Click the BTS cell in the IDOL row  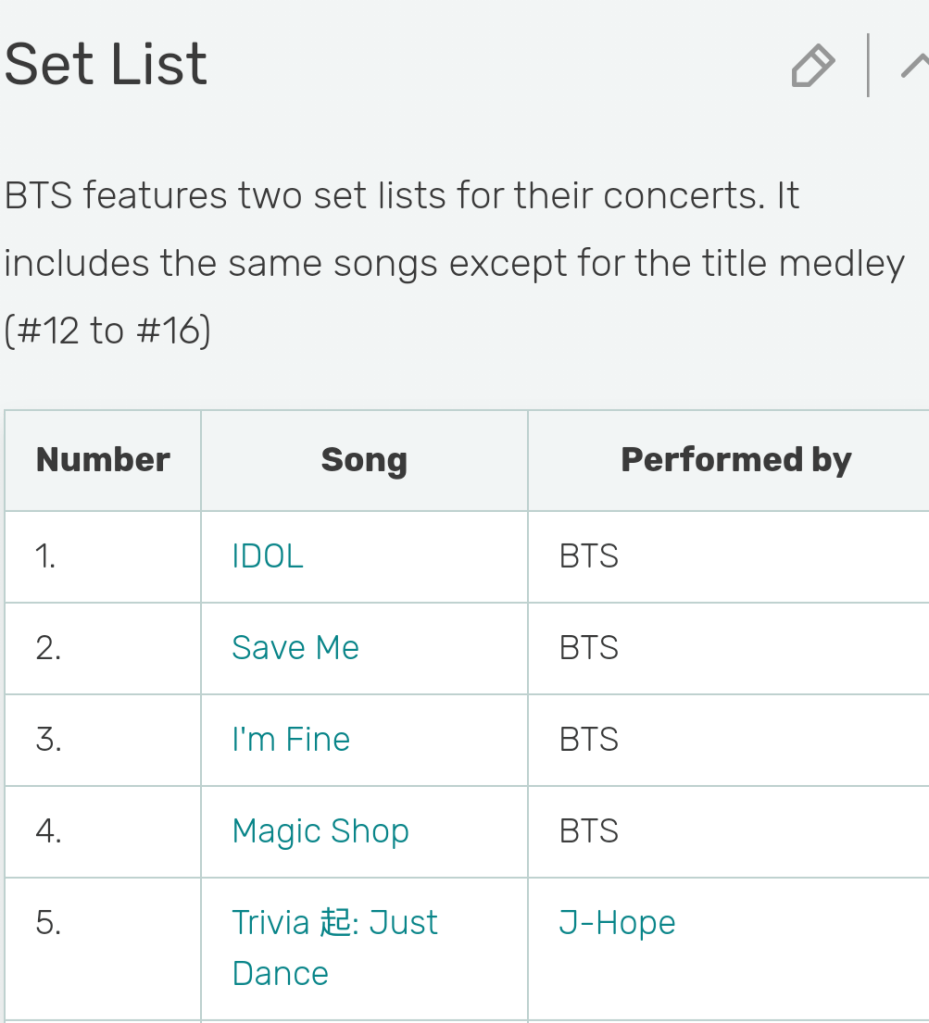pyautogui.click(x=589, y=556)
